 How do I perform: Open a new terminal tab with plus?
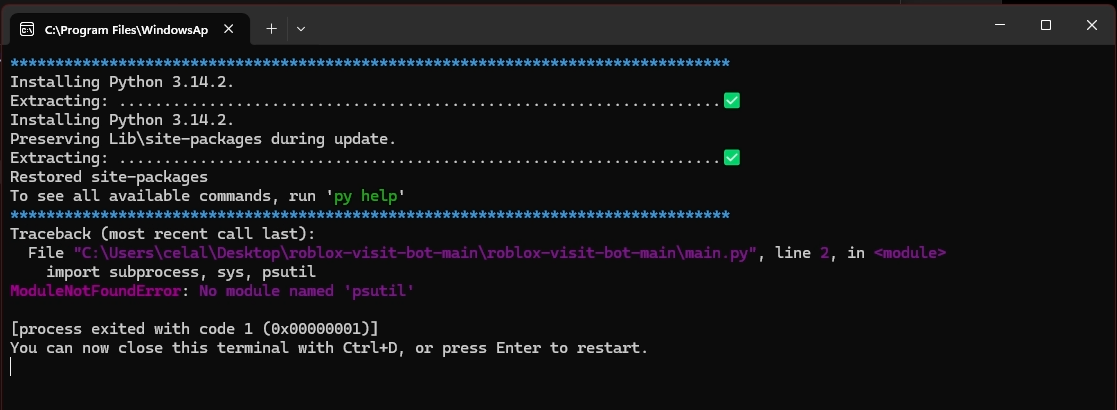coord(271,28)
